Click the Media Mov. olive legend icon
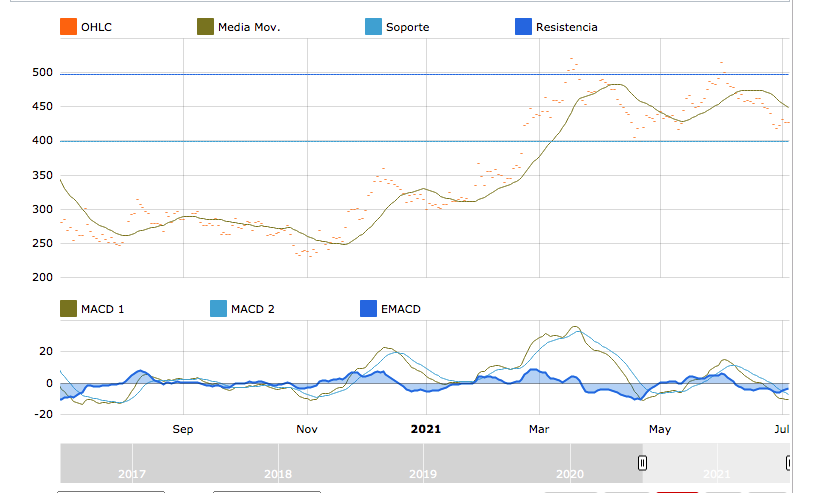Screen dimensions: 814x494 204,27
